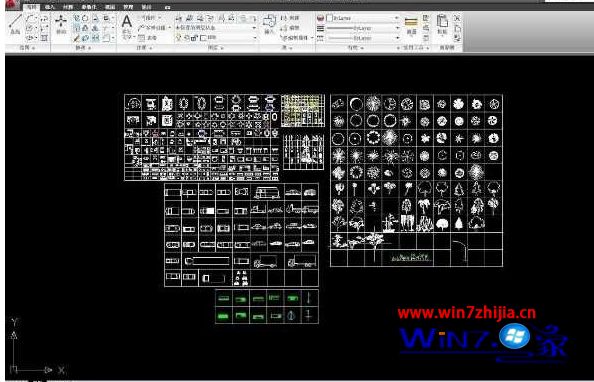
Task: Select the Multileader (多重引线) tool
Action: tap(152, 28)
